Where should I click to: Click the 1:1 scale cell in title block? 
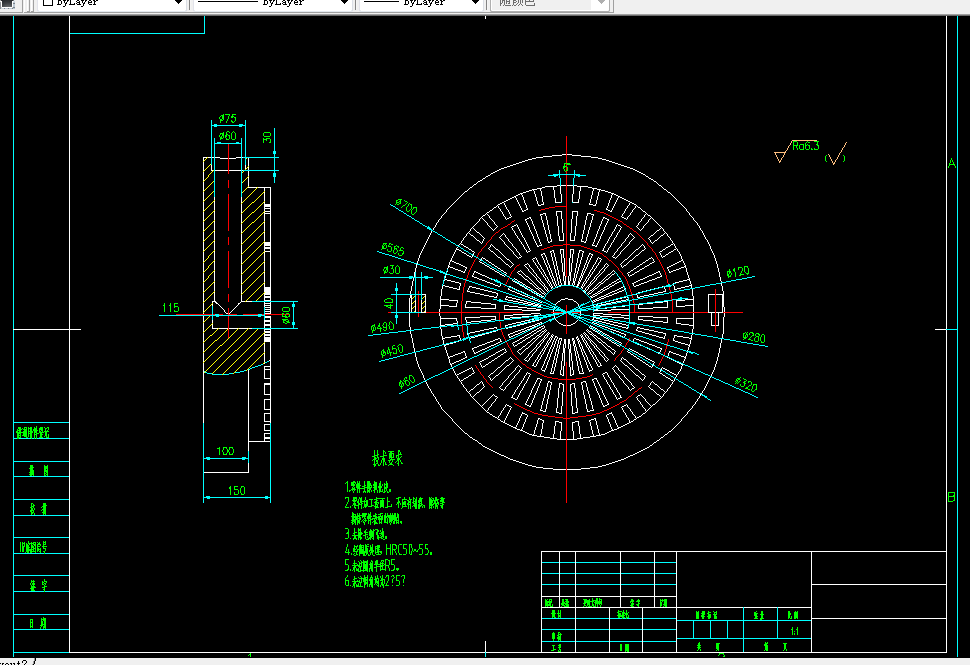tap(794, 631)
